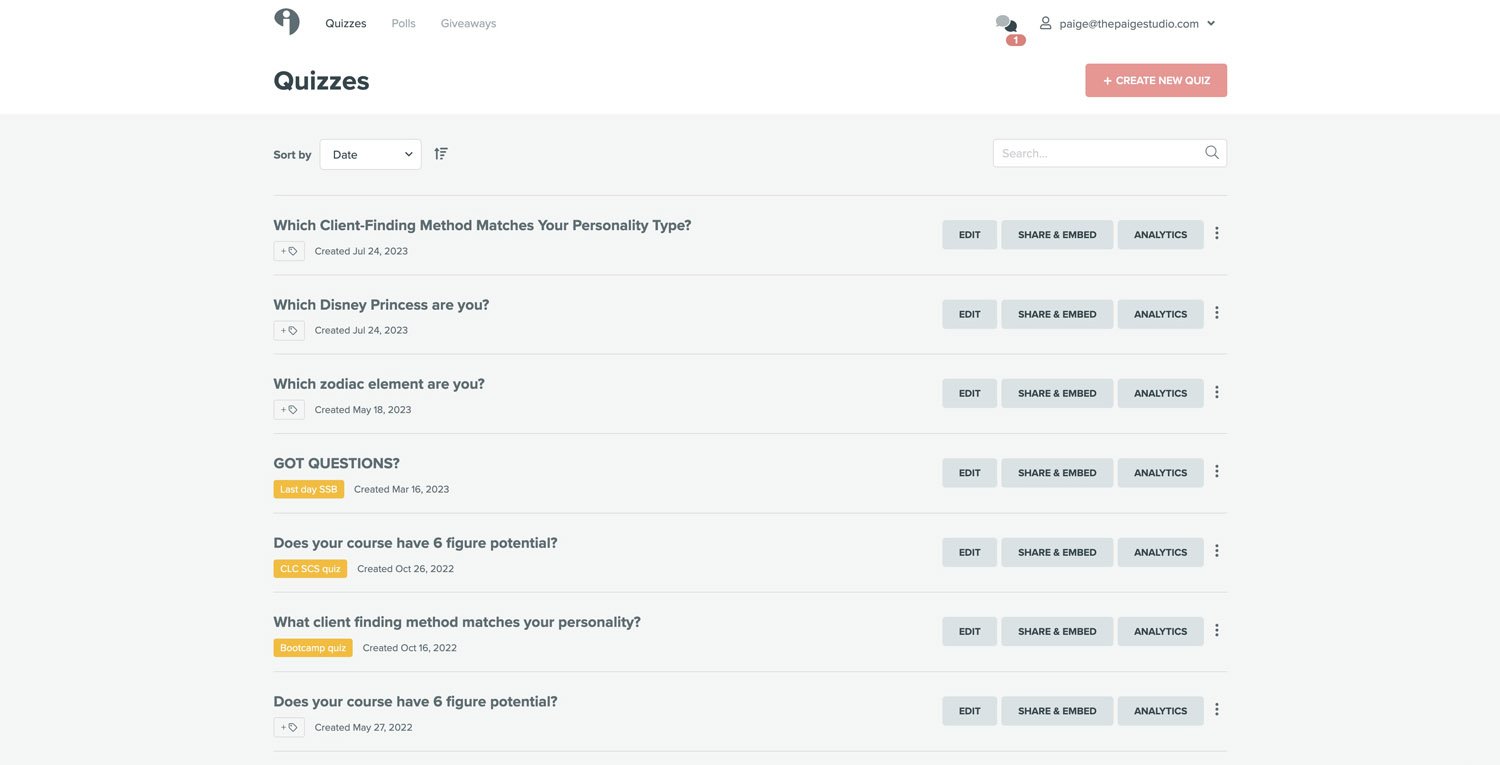Viewport: 1500px width, 765px height.
Task: Open more options for GOT QUESTIONS? quiz
Action: (x=1217, y=472)
